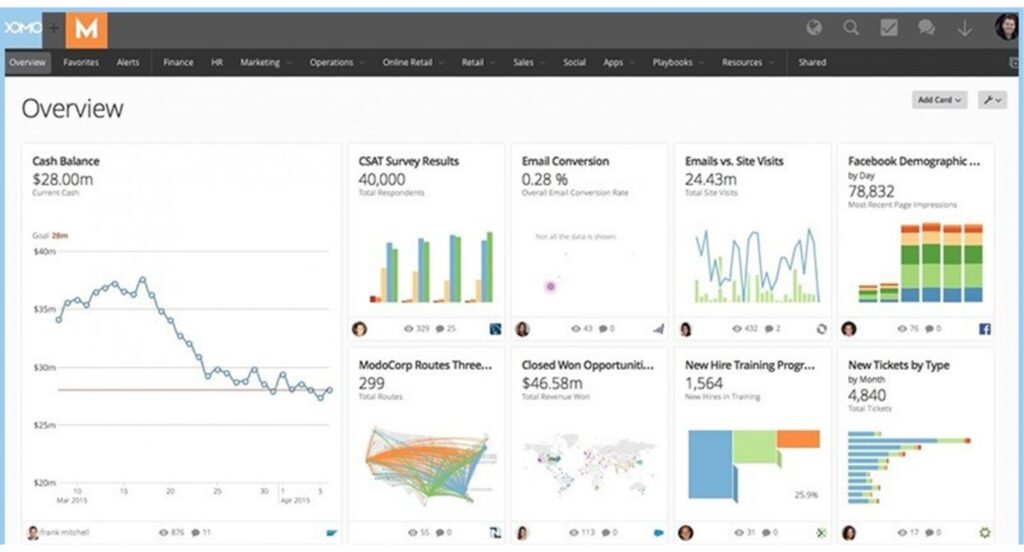Click the Salesforce cloud icon on Closed Won card
Image resolution: width=1024 pixels, height=552 pixels.
pos(659,533)
